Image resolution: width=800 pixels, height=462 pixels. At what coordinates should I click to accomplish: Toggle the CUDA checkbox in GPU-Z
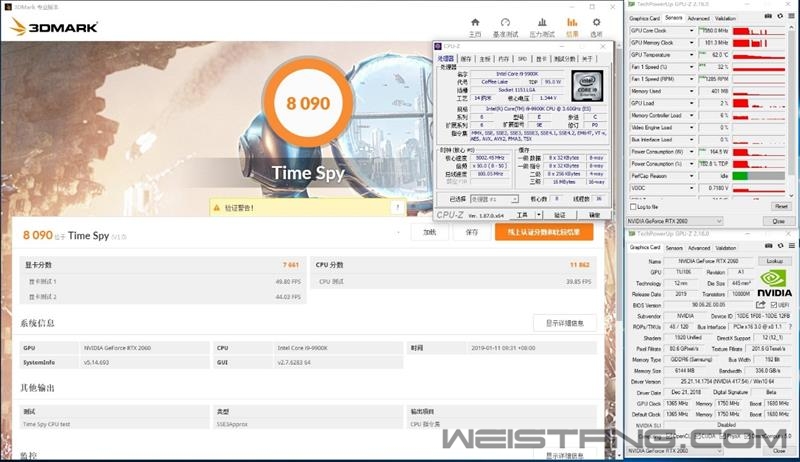(x=696, y=437)
